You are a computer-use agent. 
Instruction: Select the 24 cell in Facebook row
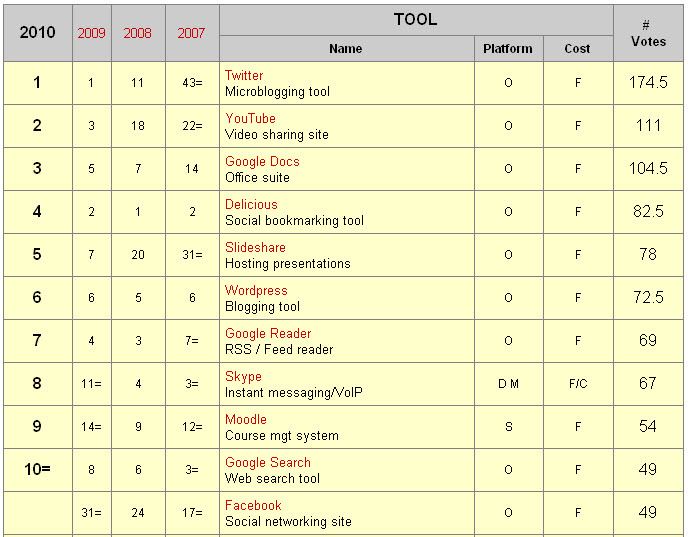[x=138, y=512]
